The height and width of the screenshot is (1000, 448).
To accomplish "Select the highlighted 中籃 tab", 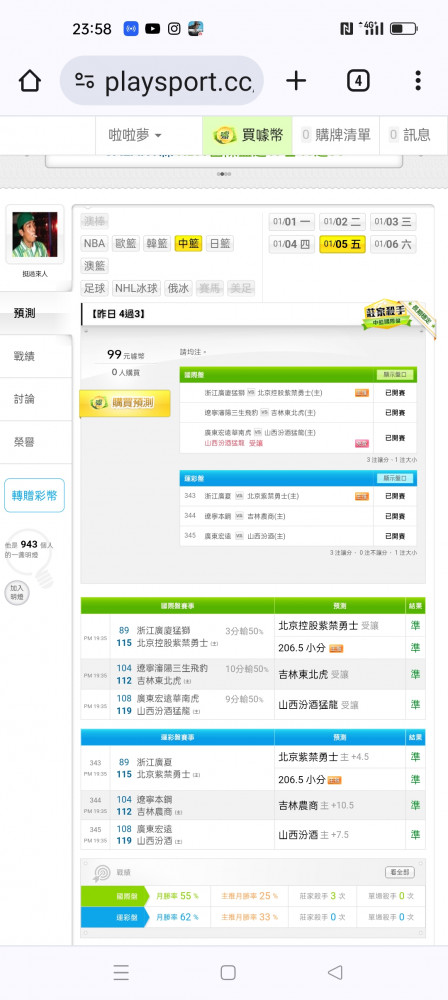I will point(188,244).
